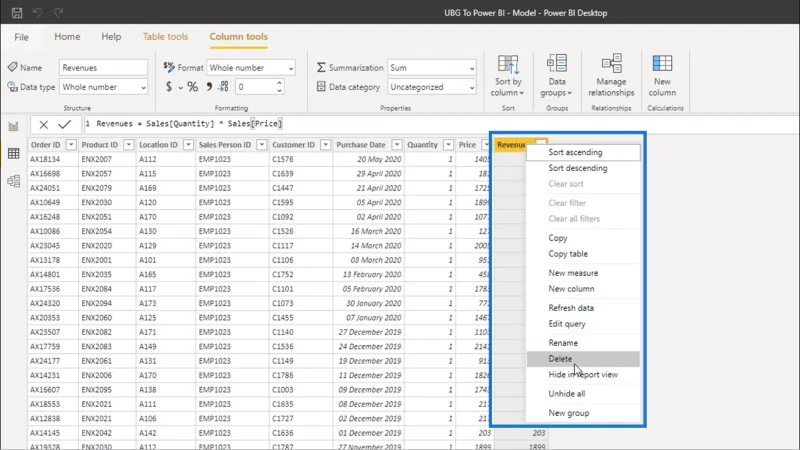Image resolution: width=800 pixels, height=450 pixels.
Task: Open the Format dropdown
Action: coord(251,67)
